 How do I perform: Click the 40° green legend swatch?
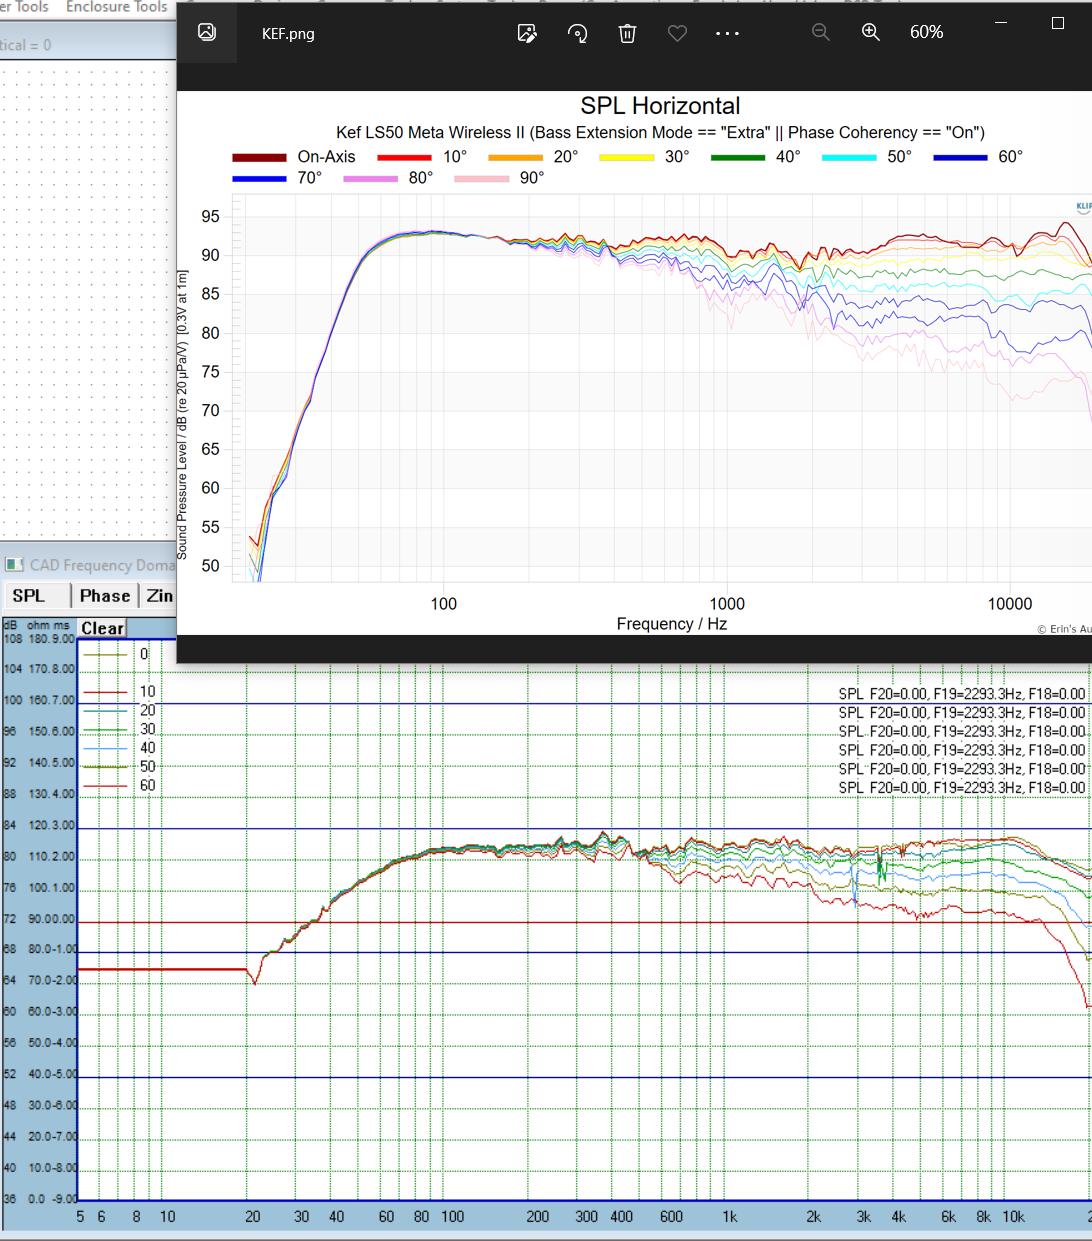pyautogui.click(x=738, y=157)
